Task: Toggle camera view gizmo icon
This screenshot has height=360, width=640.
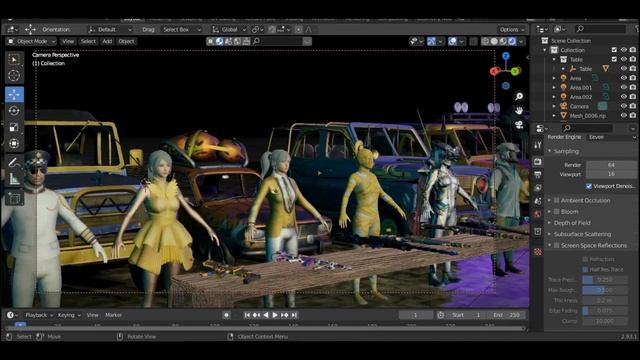Action: tap(519, 124)
